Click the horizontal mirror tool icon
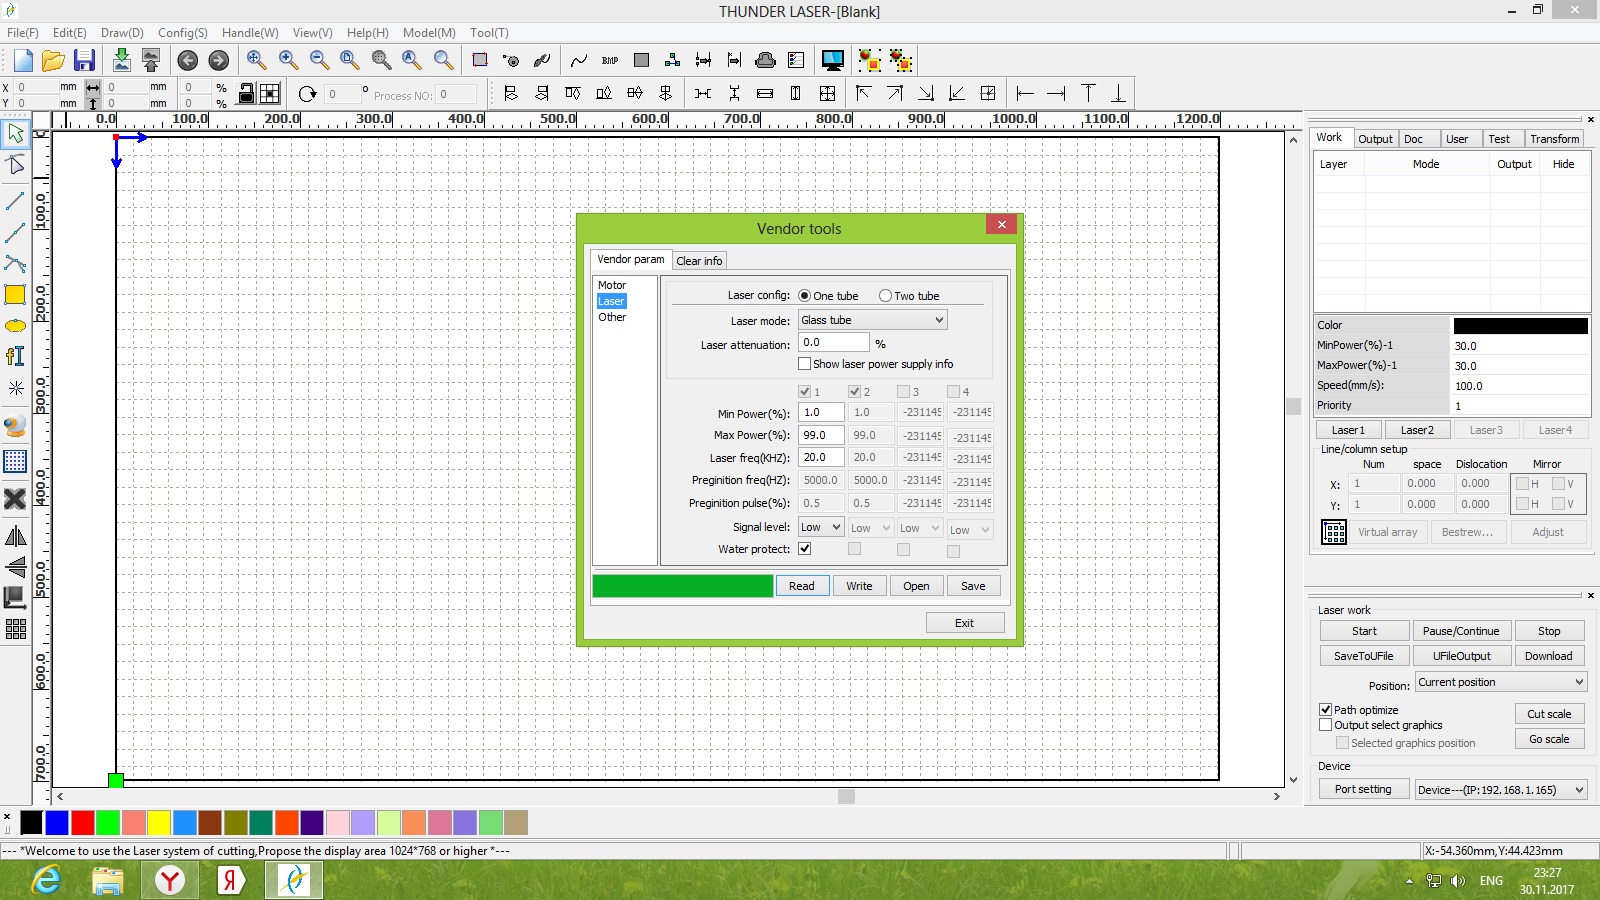Image resolution: width=1600 pixels, height=900 pixels. point(15,537)
